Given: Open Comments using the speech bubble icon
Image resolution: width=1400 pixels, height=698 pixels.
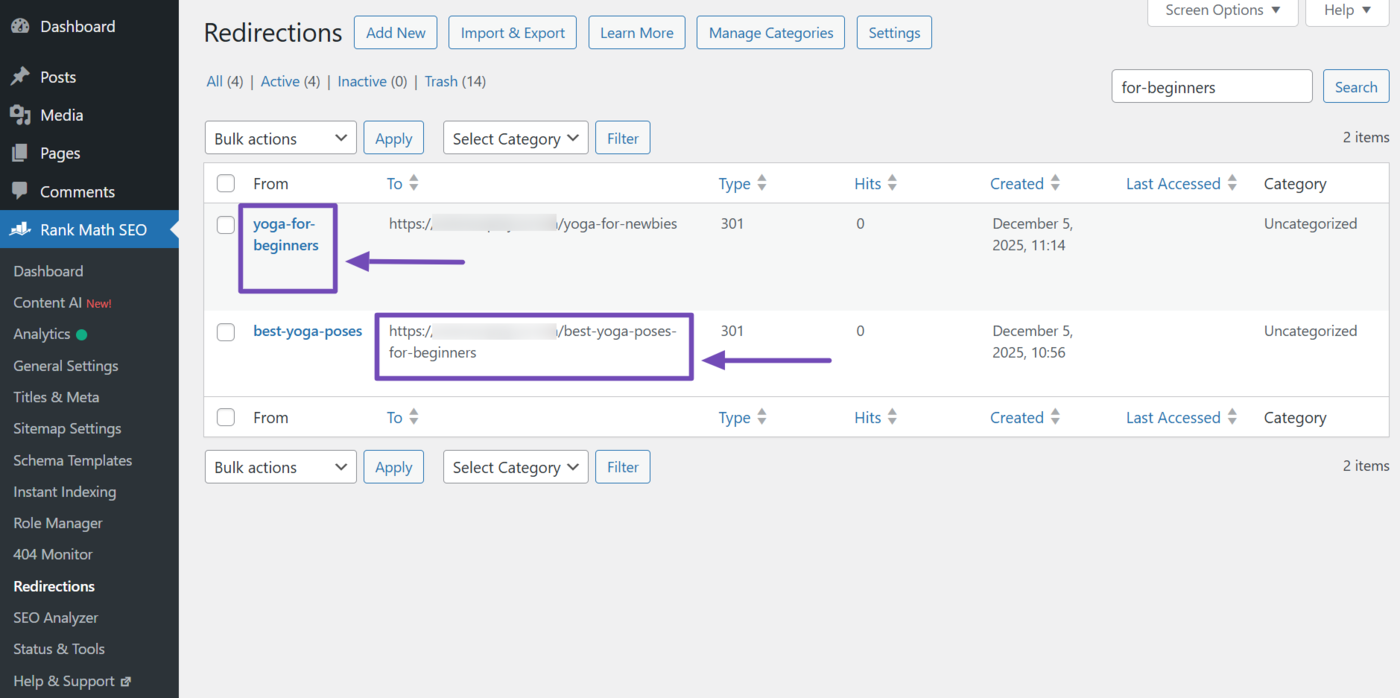Looking at the screenshot, I should click(x=21, y=191).
